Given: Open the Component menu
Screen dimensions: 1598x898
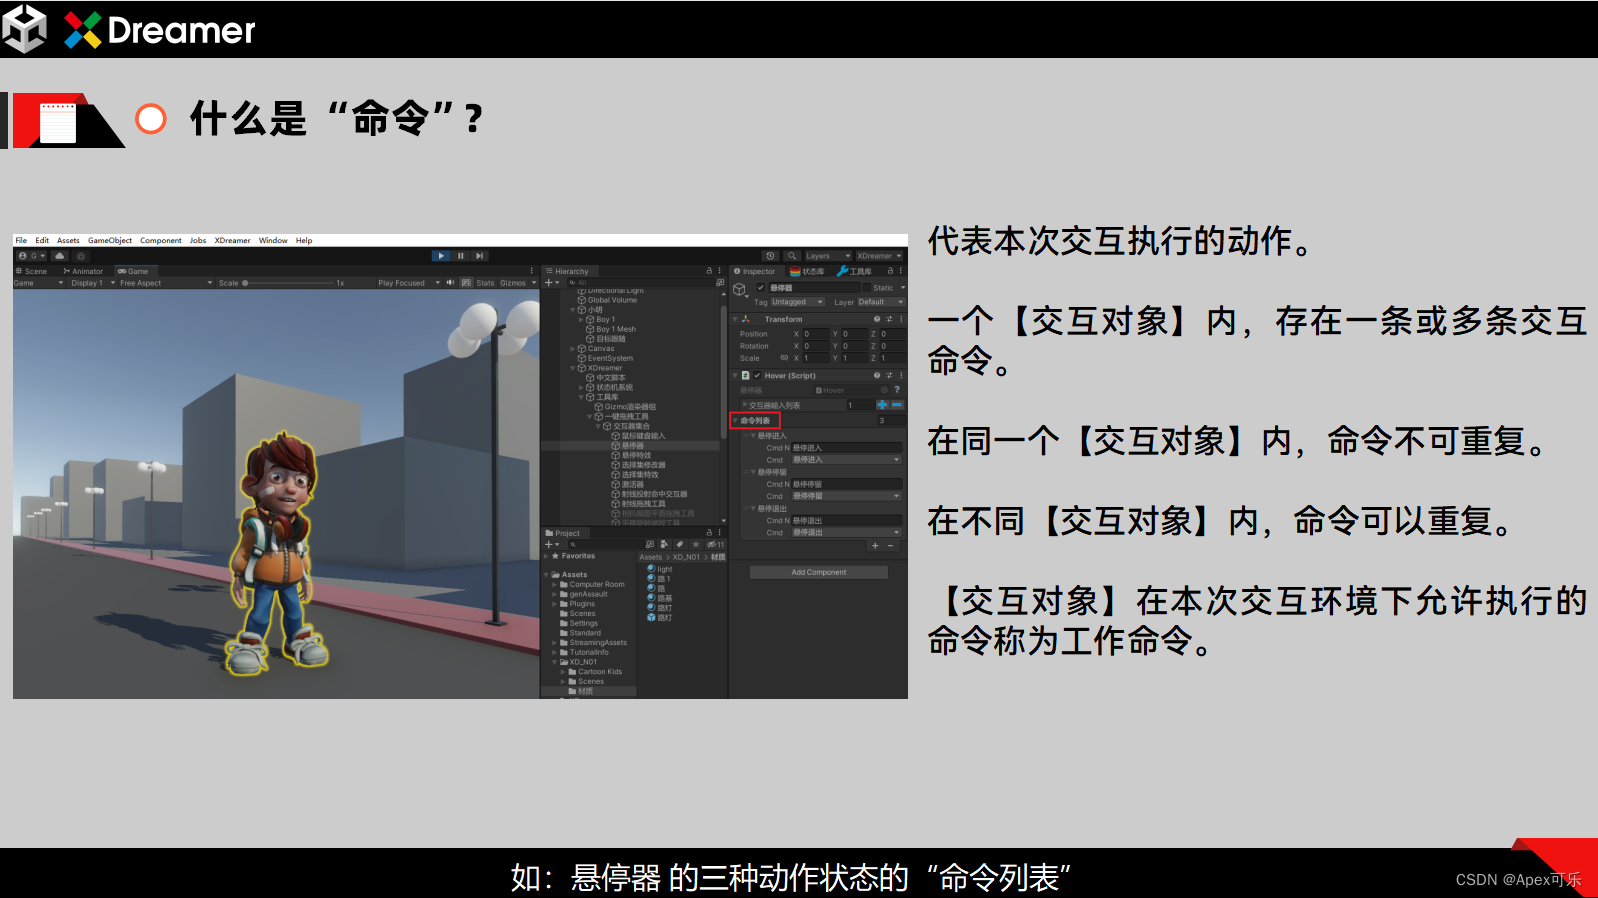Looking at the screenshot, I should (161, 241).
